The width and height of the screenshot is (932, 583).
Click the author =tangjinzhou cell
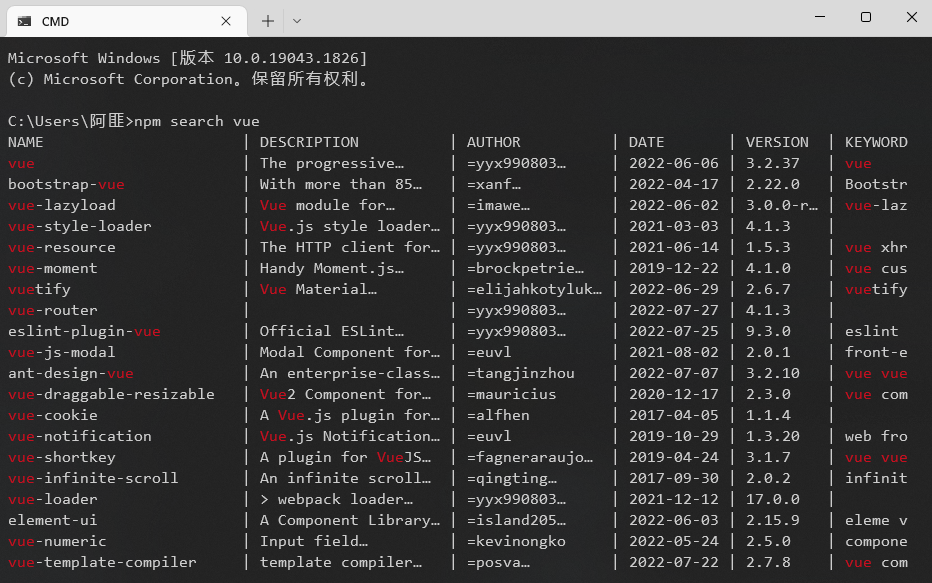(521, 373)
